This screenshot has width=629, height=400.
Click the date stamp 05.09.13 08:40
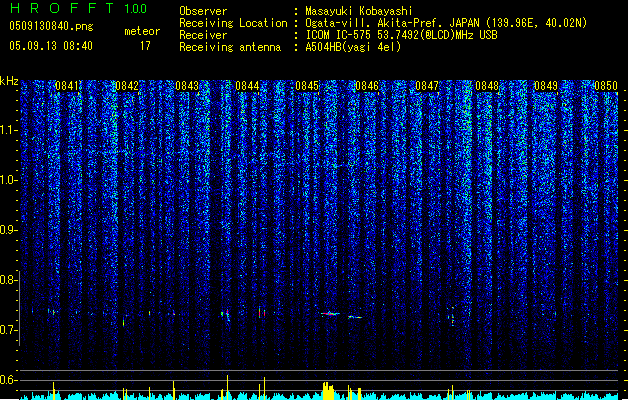51,46
